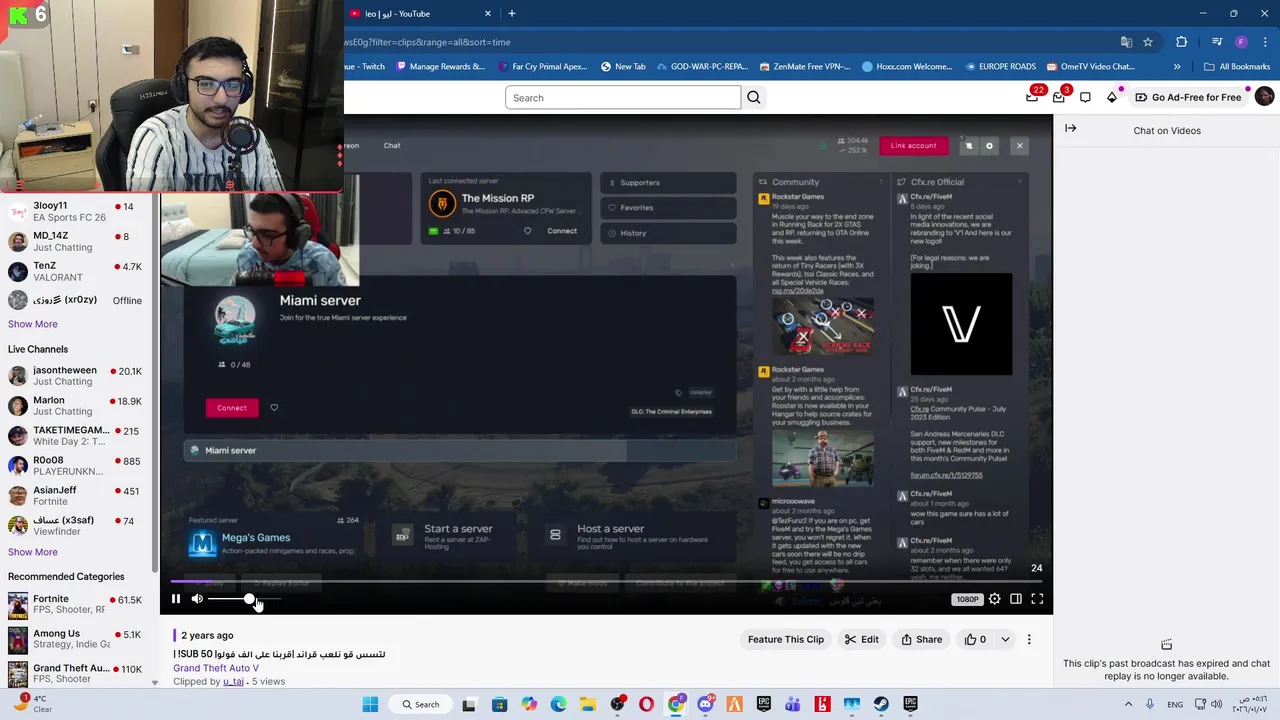This screenshot has width=1280, height=720.
Task: Open ZenMate Free VPN bookmark
Action: (x=805, y=67)
